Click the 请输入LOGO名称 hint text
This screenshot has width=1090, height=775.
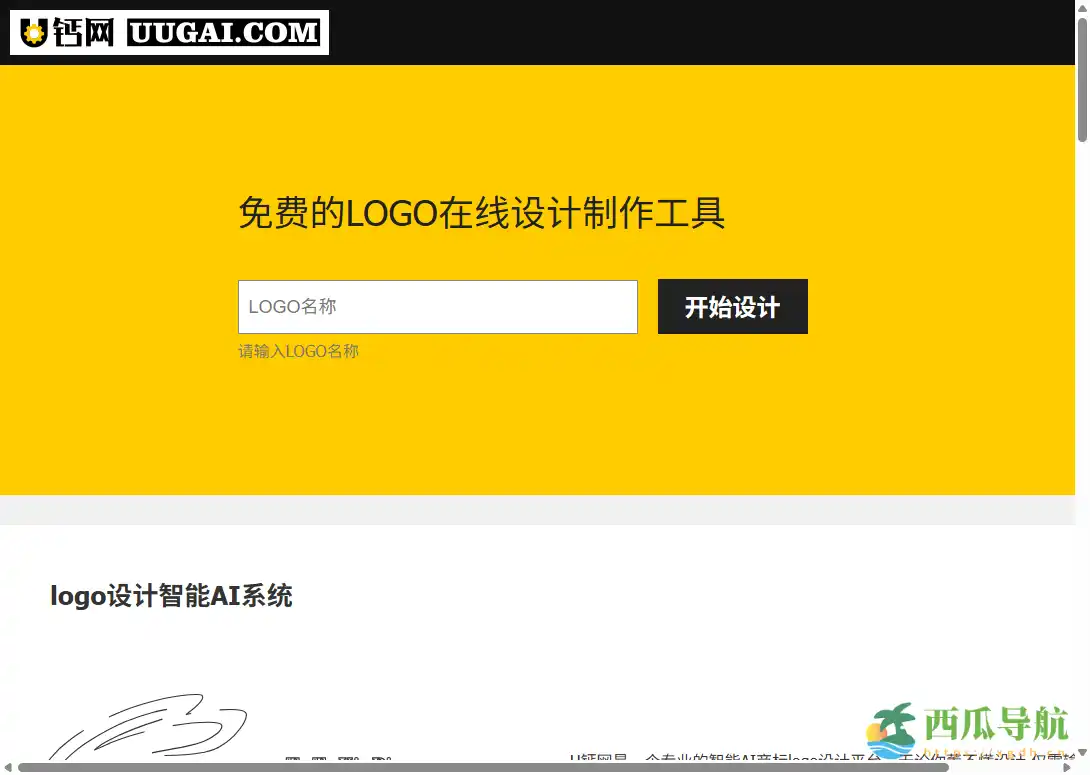tap(297, 351)
